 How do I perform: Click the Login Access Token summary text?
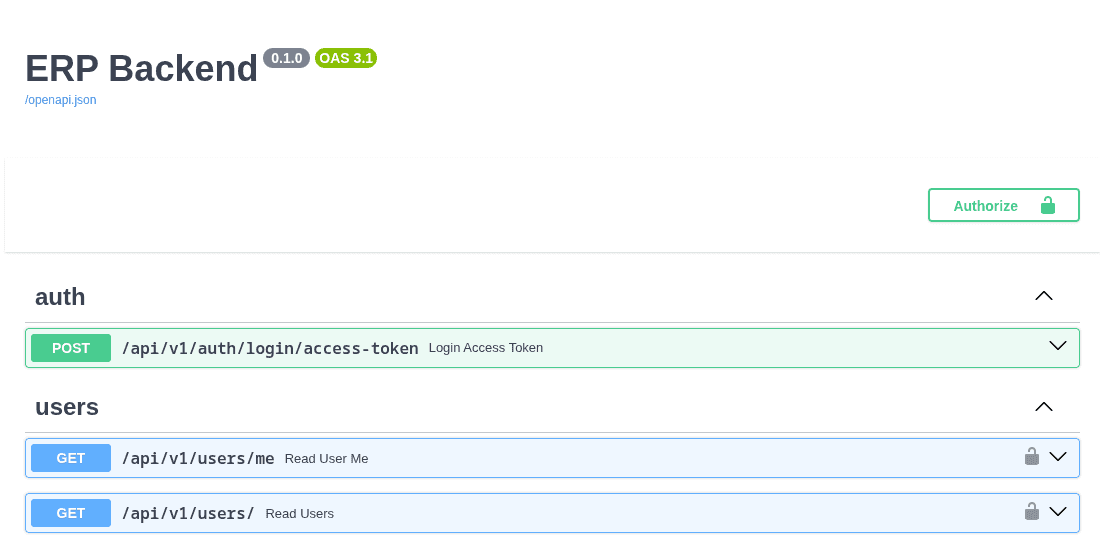[486, 348]
